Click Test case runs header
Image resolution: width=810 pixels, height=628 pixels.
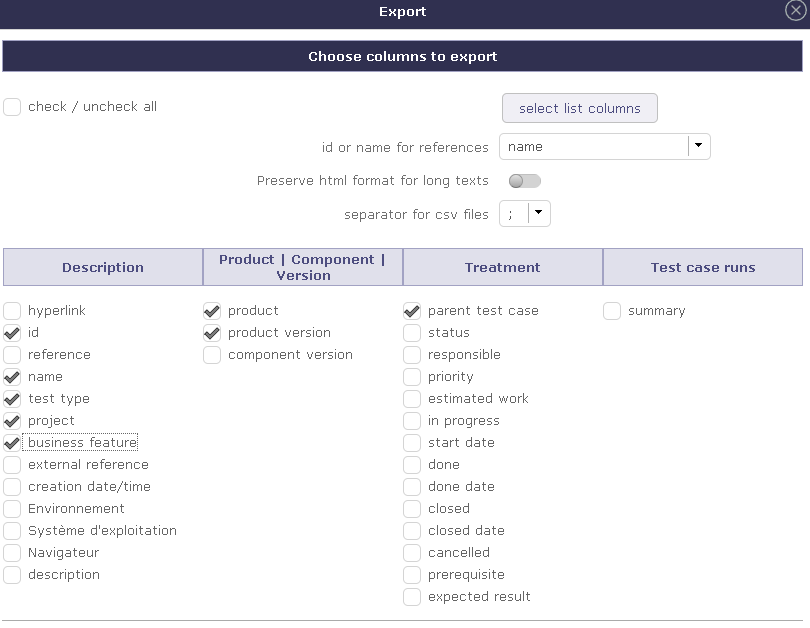click(x=702, y=267)
